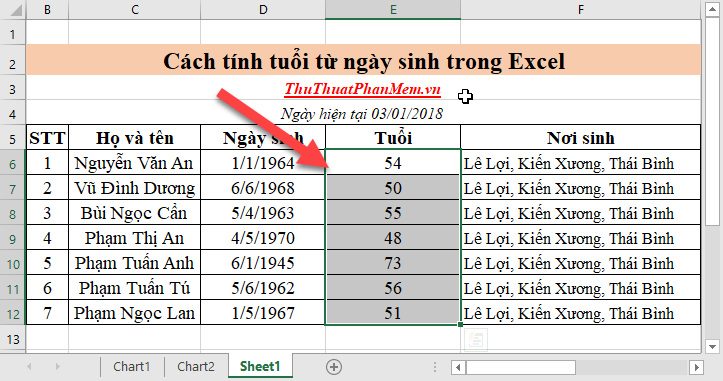
Task: Select the cell 'Bùi Ngọc Cần'
Action: click(135, 212)
